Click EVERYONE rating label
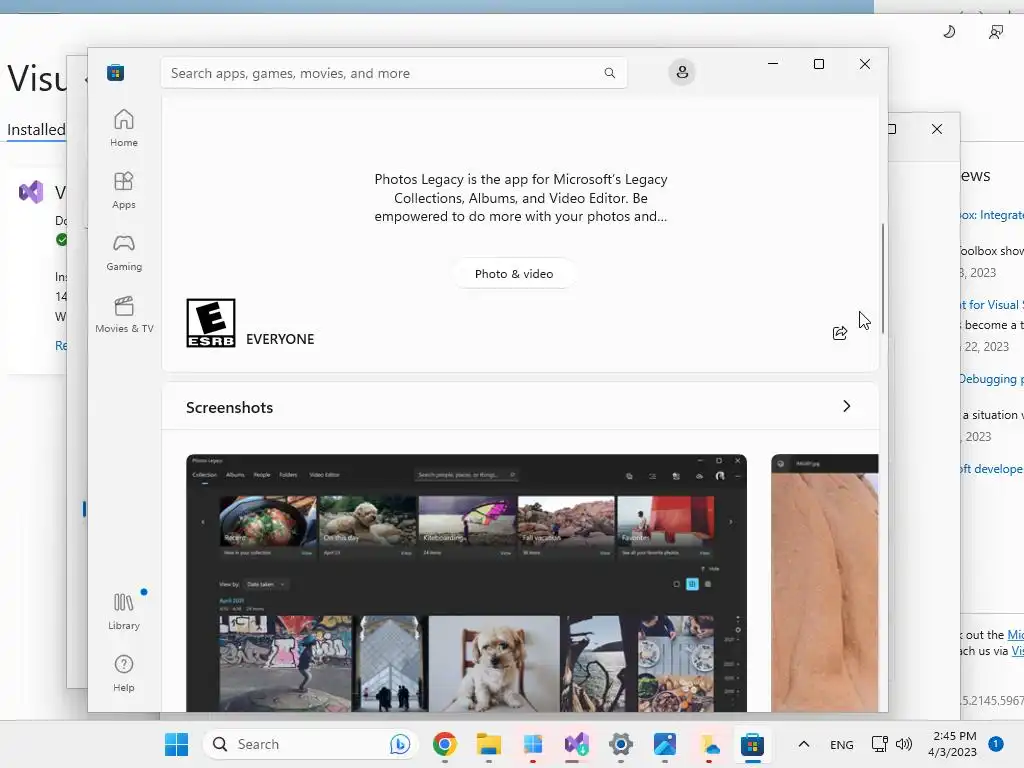1024x768 pixels. tap(280, 339)
